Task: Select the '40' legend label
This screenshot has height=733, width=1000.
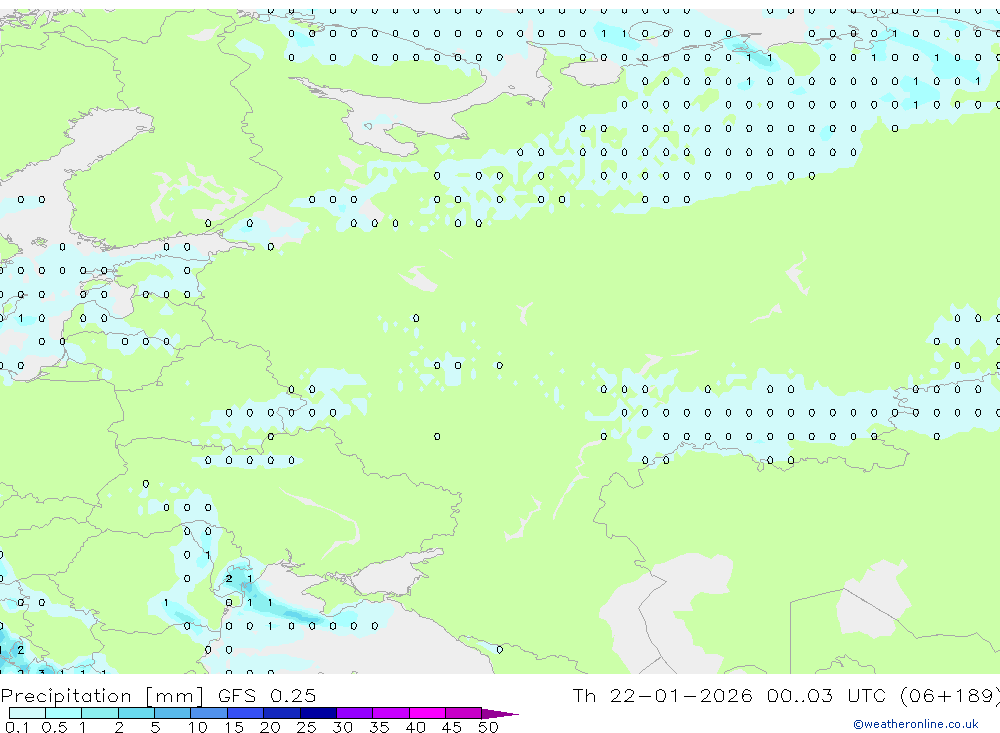Action: (x=416, y=727)
